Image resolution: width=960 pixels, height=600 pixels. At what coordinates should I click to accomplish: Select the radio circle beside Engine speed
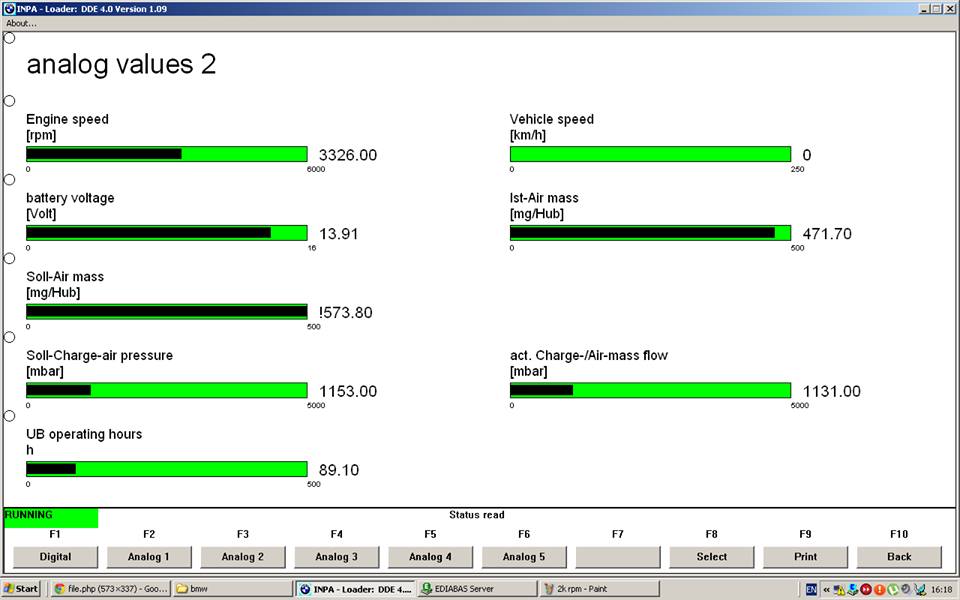[10, 101]
